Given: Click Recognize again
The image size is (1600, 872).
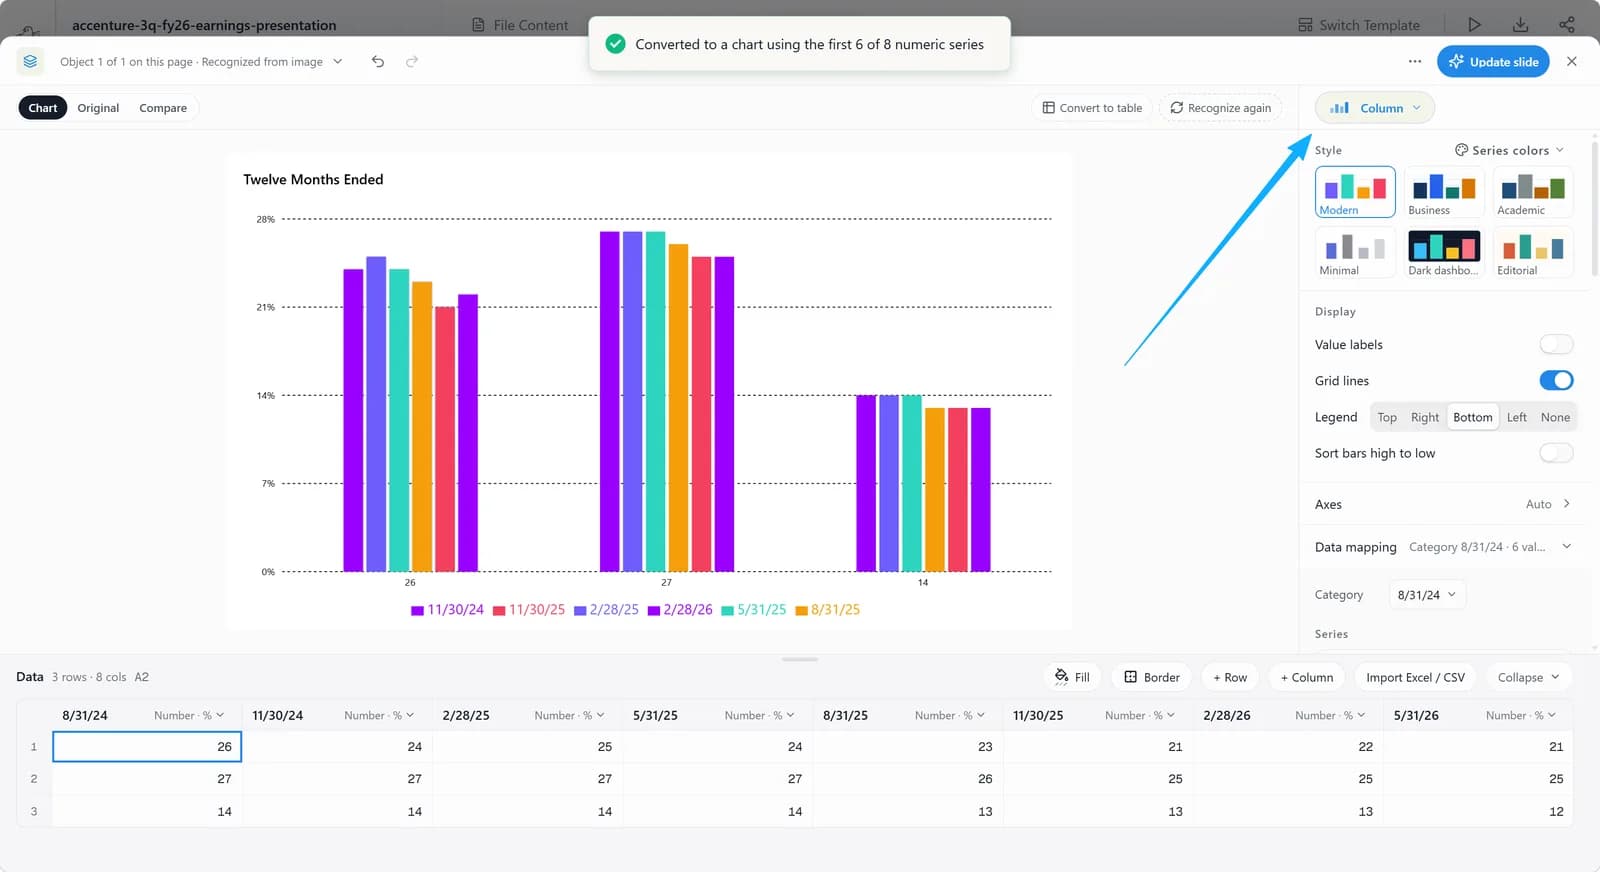Looking at the screenshot, I should [1221, 108].
